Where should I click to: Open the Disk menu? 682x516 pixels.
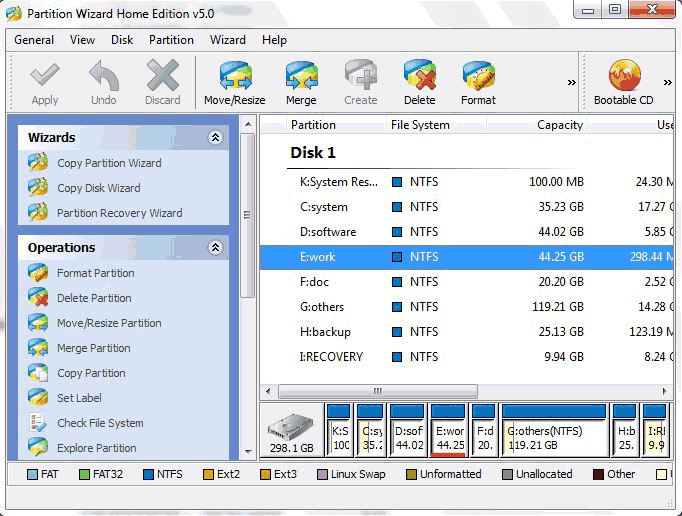[122, 40]
